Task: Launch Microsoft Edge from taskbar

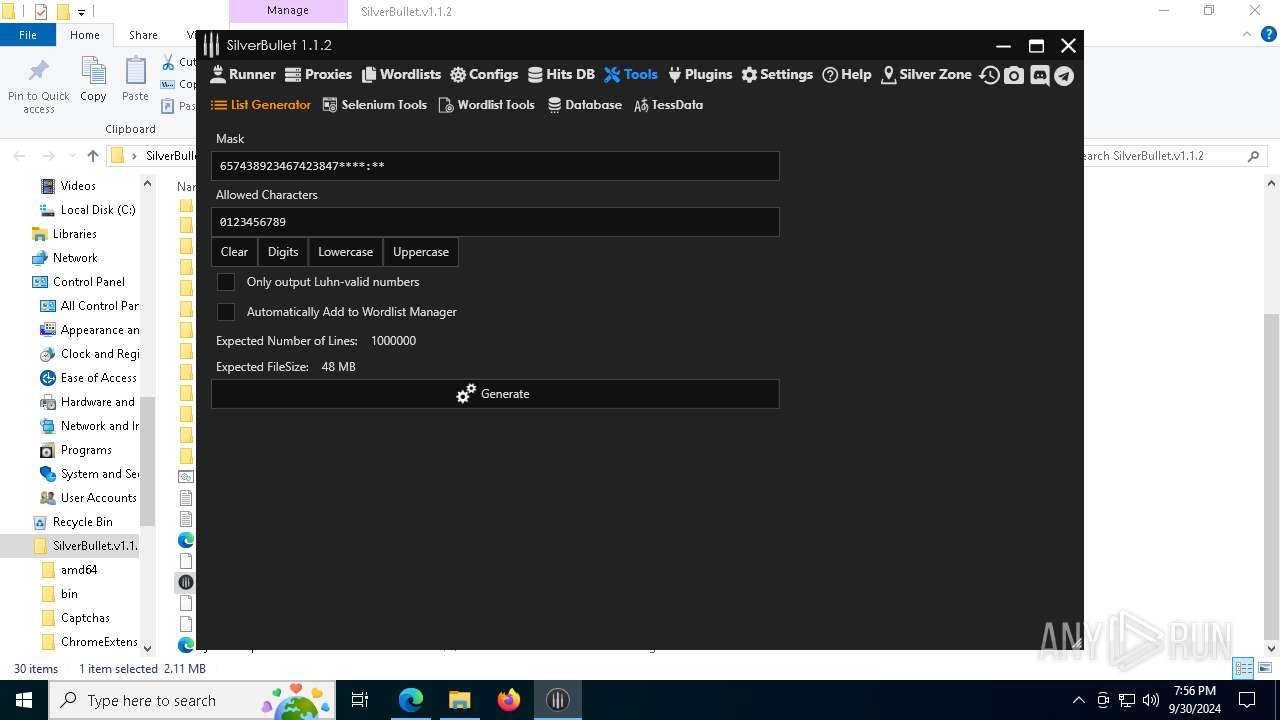Action: (x=411, y=700)
